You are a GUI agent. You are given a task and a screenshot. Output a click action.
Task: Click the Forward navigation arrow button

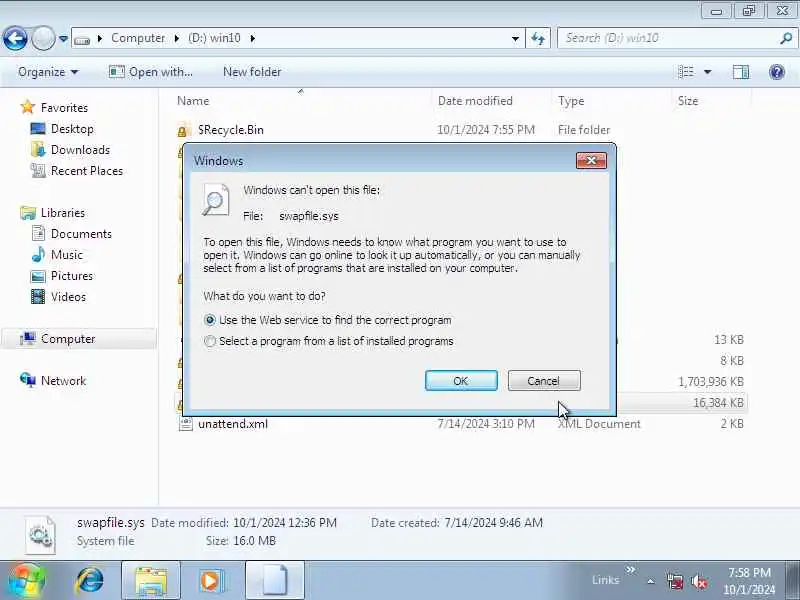pos(43,38)
